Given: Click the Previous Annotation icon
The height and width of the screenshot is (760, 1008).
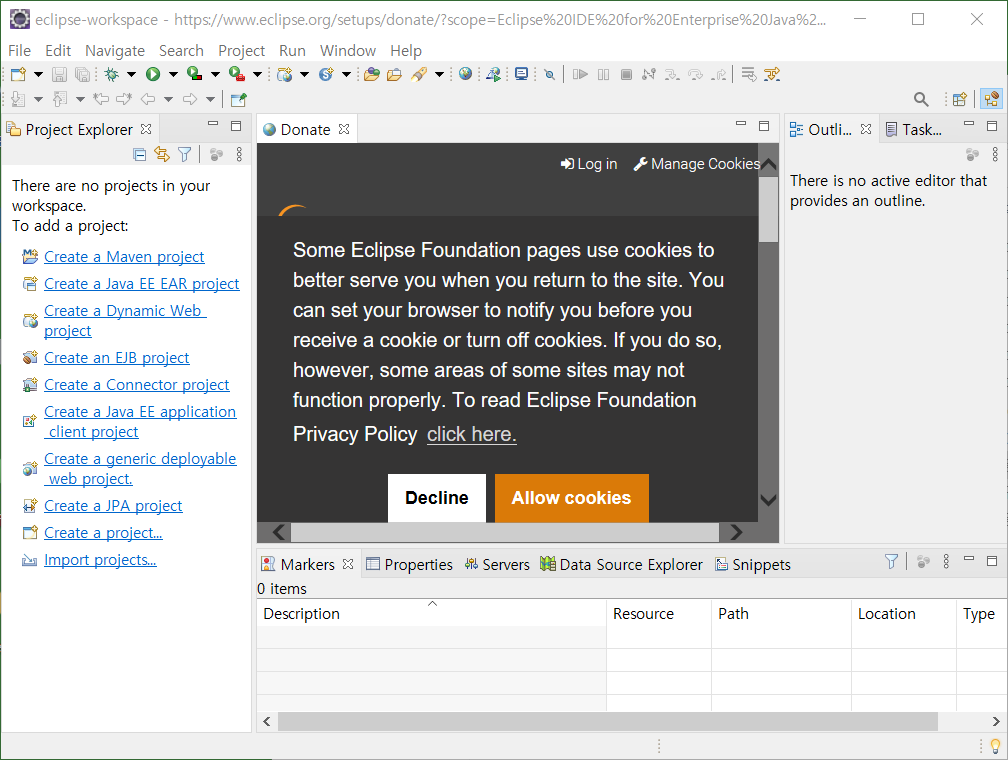Looking at the screenshot, I should pyautogui.click(x=60, y=99).
